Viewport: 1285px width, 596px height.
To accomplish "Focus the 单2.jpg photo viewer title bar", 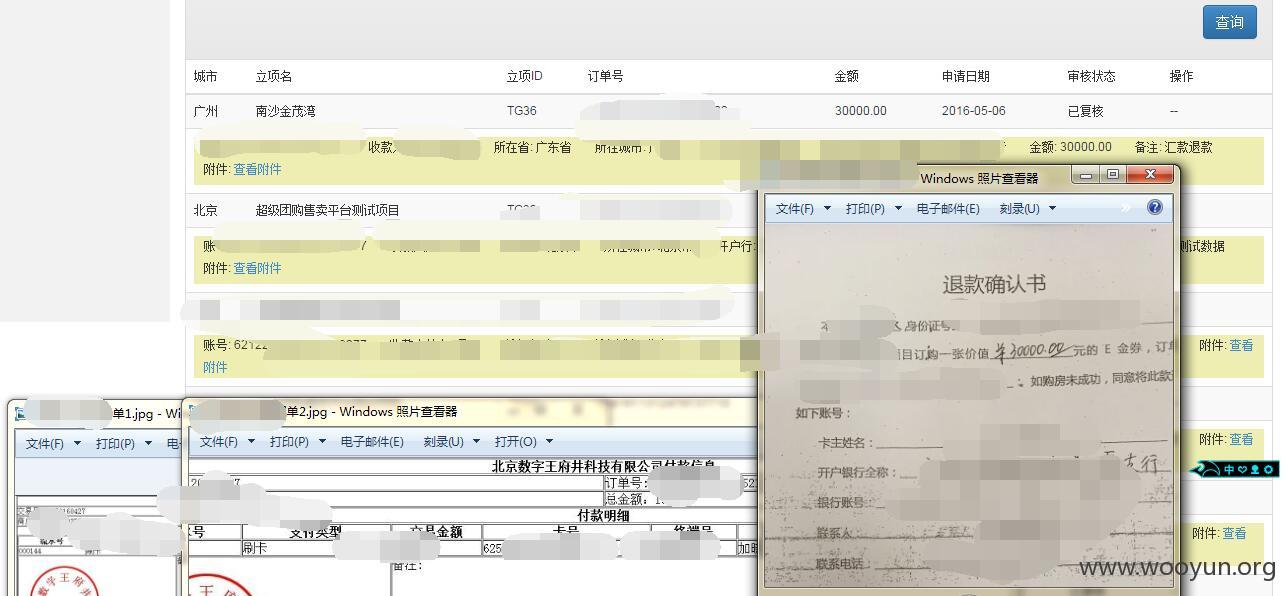I will pyautogui.click(x=470, y=412).
